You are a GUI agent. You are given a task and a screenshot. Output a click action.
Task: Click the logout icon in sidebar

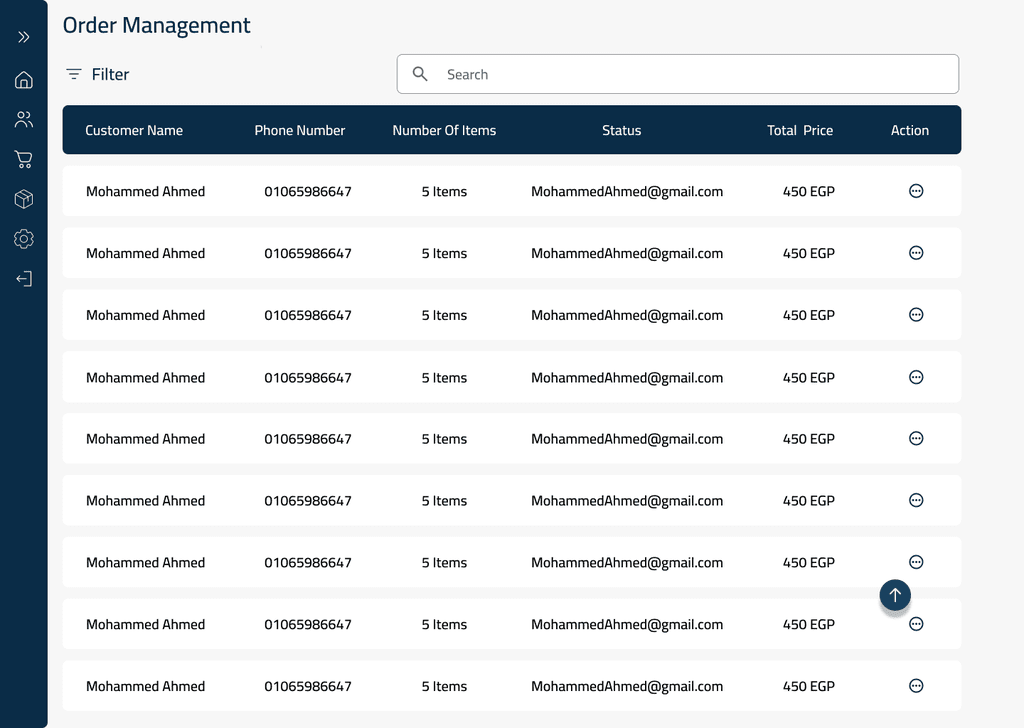tap(24, 279)
